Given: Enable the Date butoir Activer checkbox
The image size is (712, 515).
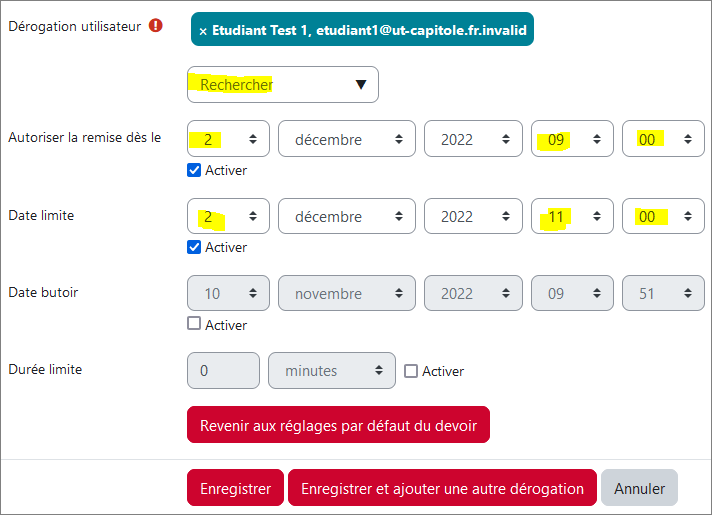Looking at the screenshot, I should tap(195, 324).
